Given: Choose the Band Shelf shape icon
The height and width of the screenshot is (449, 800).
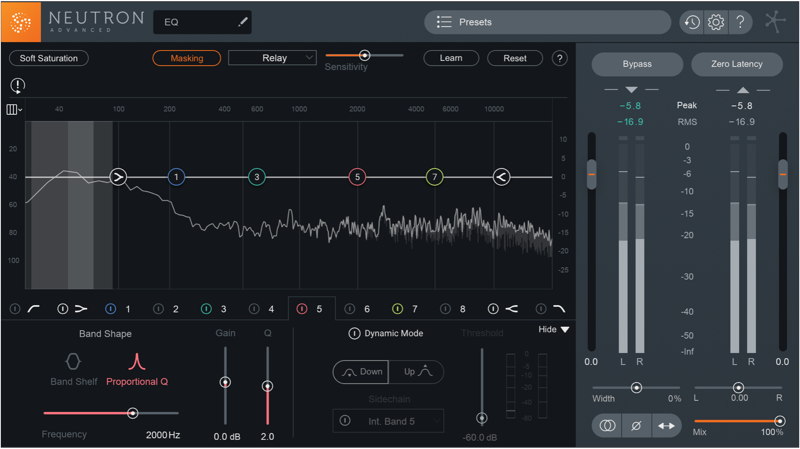Looking at the screenshot, I should 73,362.
